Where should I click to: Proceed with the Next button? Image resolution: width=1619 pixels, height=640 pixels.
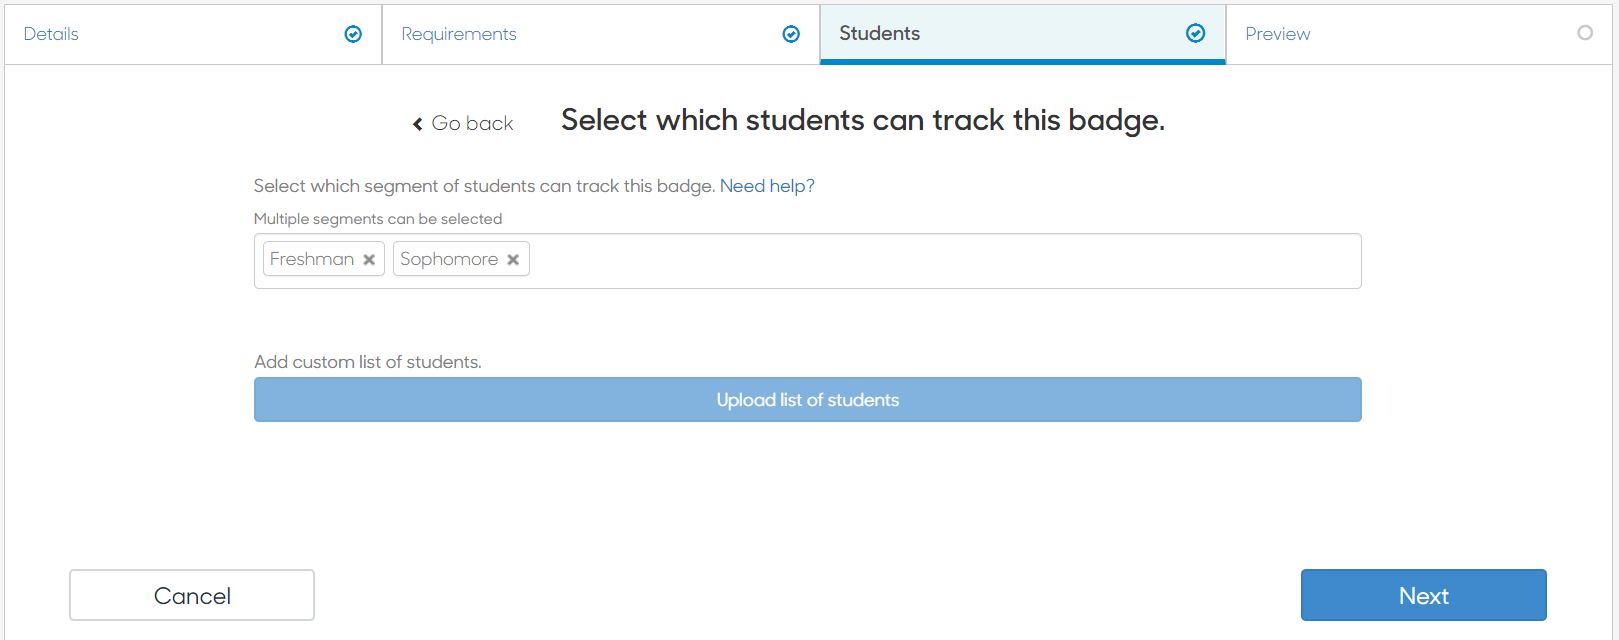point(1424,595)
